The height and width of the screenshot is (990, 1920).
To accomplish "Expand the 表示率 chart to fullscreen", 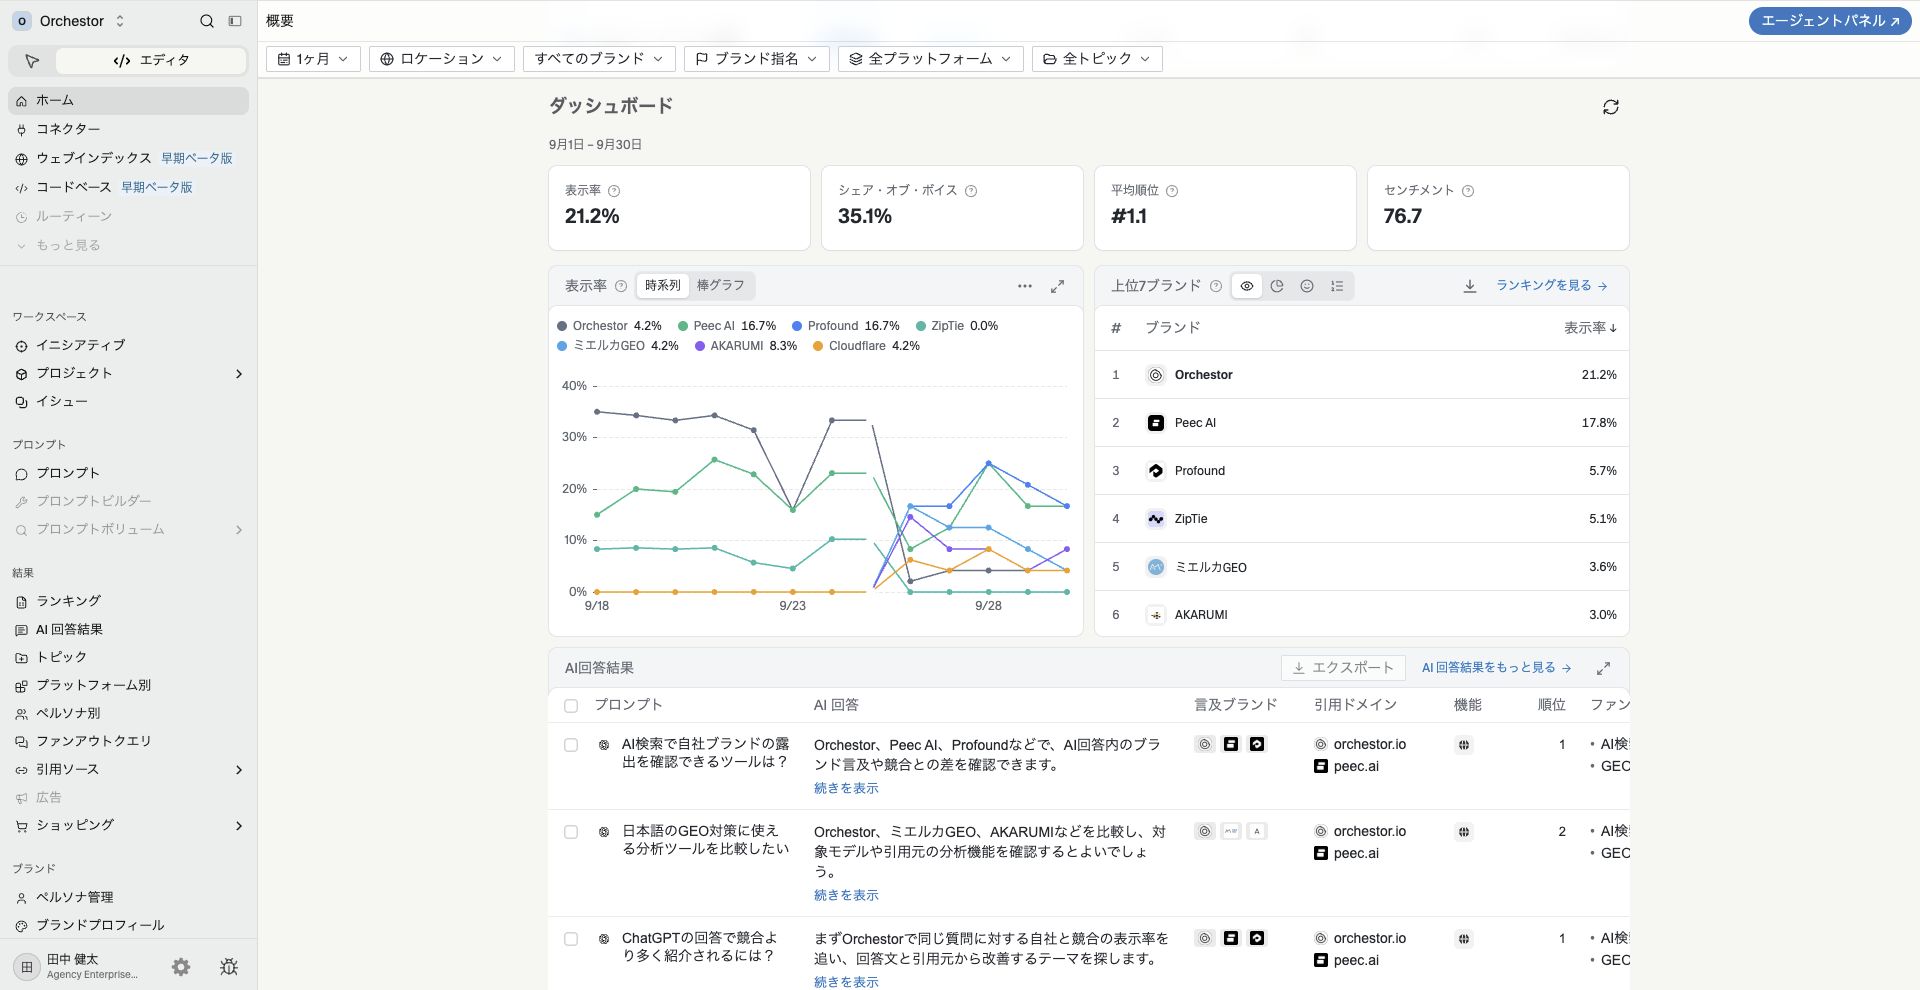I will coord(1057,286).
